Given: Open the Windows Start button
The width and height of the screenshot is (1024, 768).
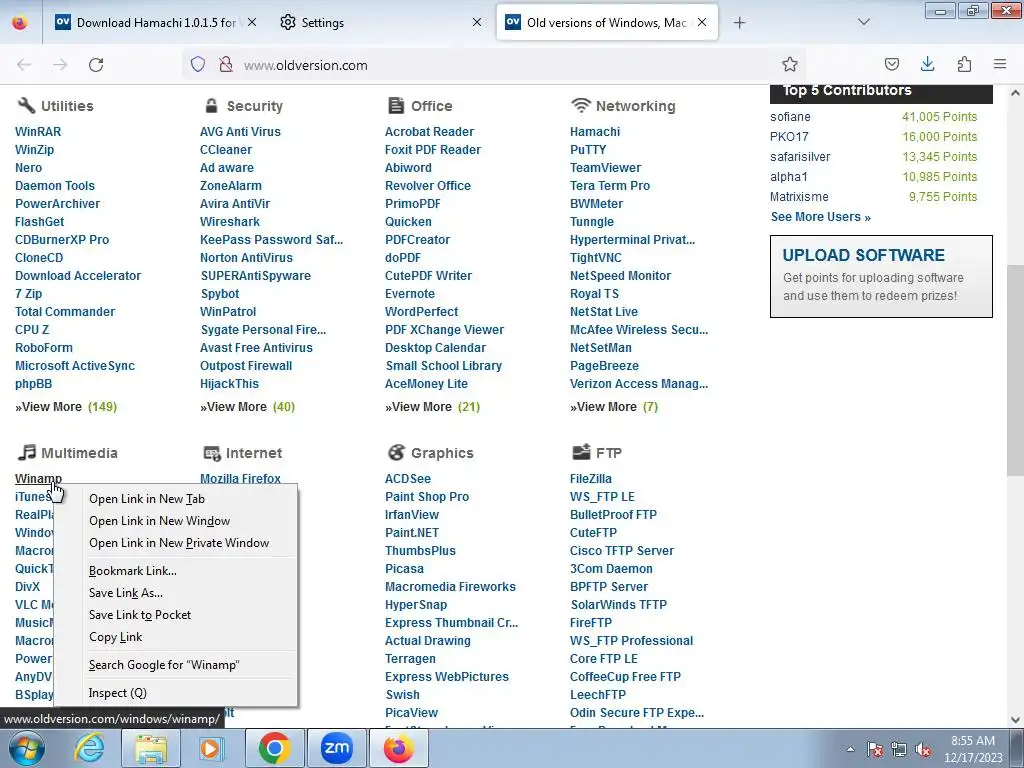Looking at the screenshot, I should tap(27, 748).
